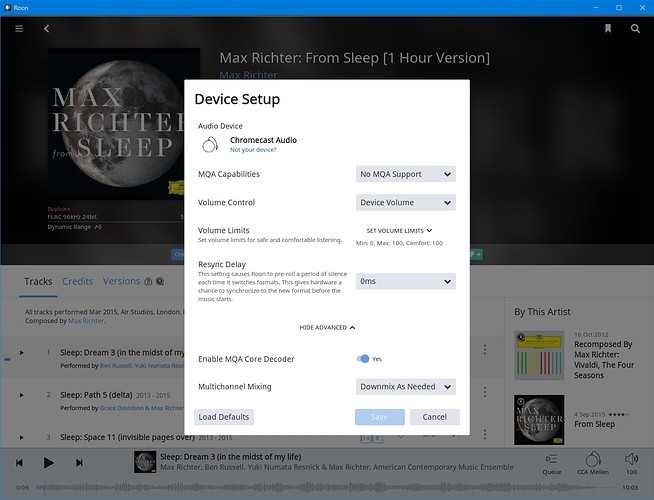Click the '10:03' track duration text

630,487
